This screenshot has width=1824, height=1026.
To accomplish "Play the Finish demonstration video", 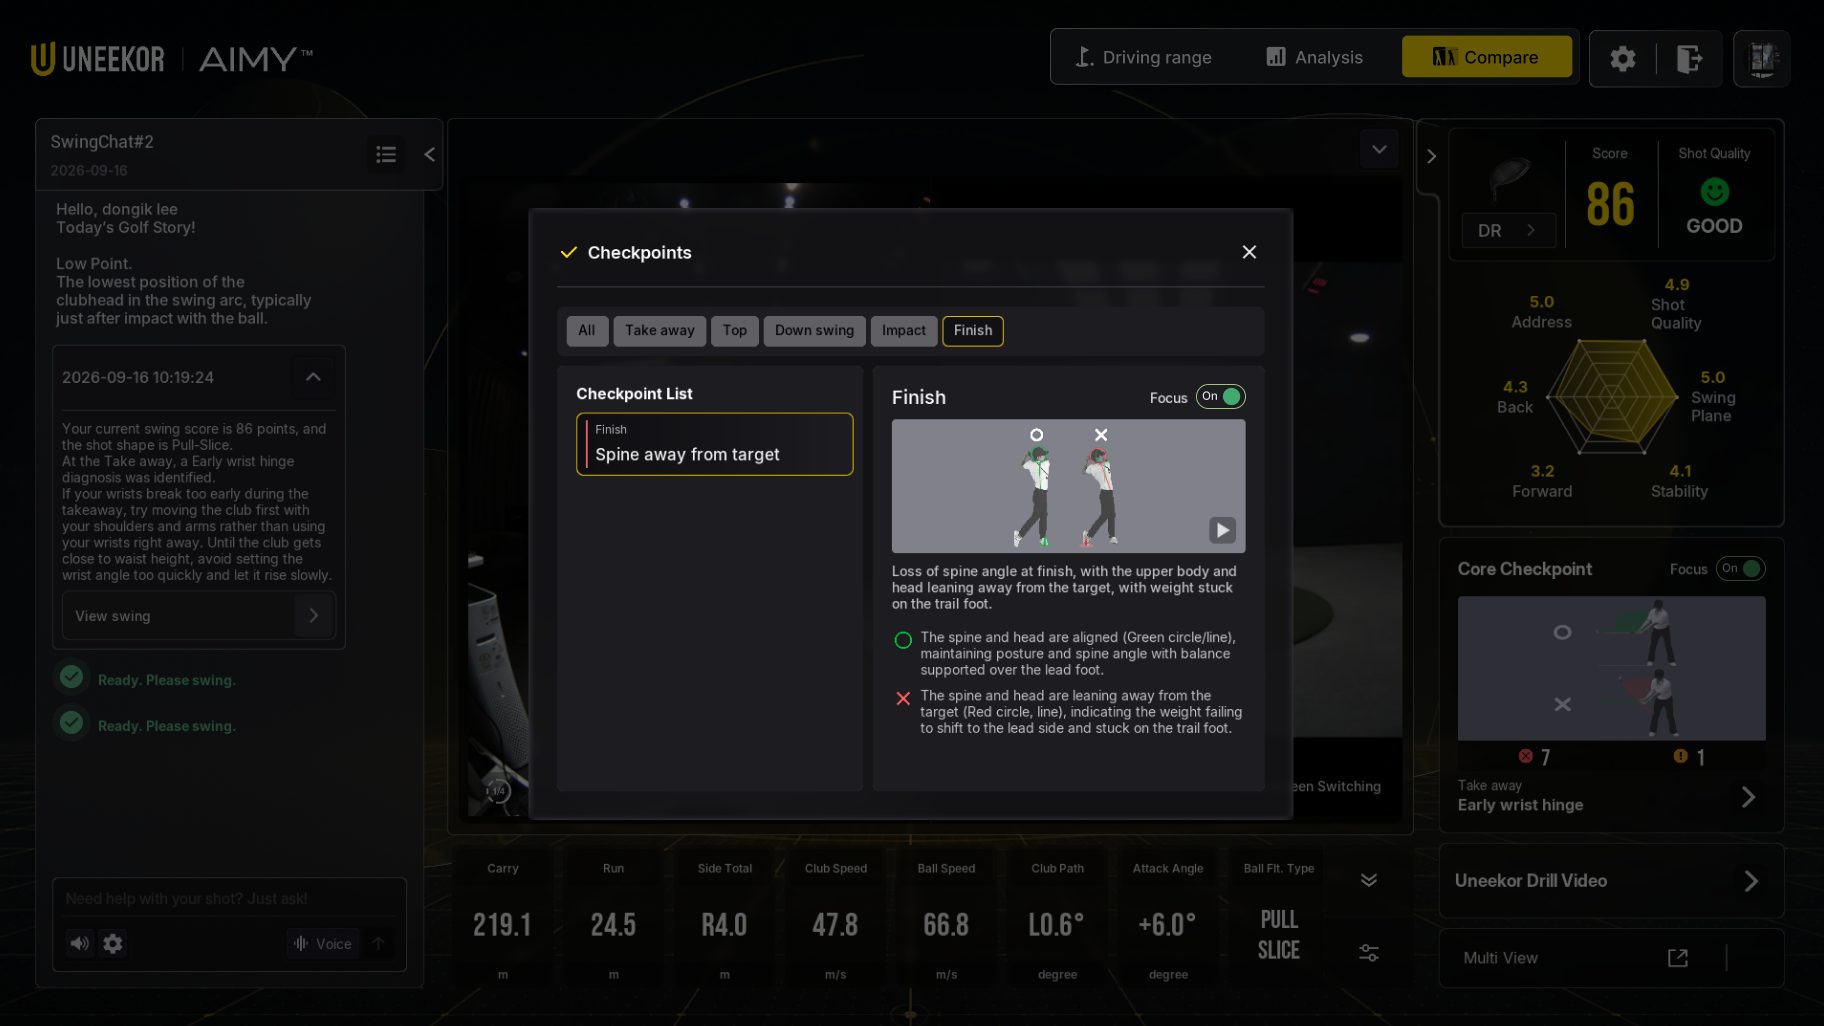I will [x=1222, y=530].
